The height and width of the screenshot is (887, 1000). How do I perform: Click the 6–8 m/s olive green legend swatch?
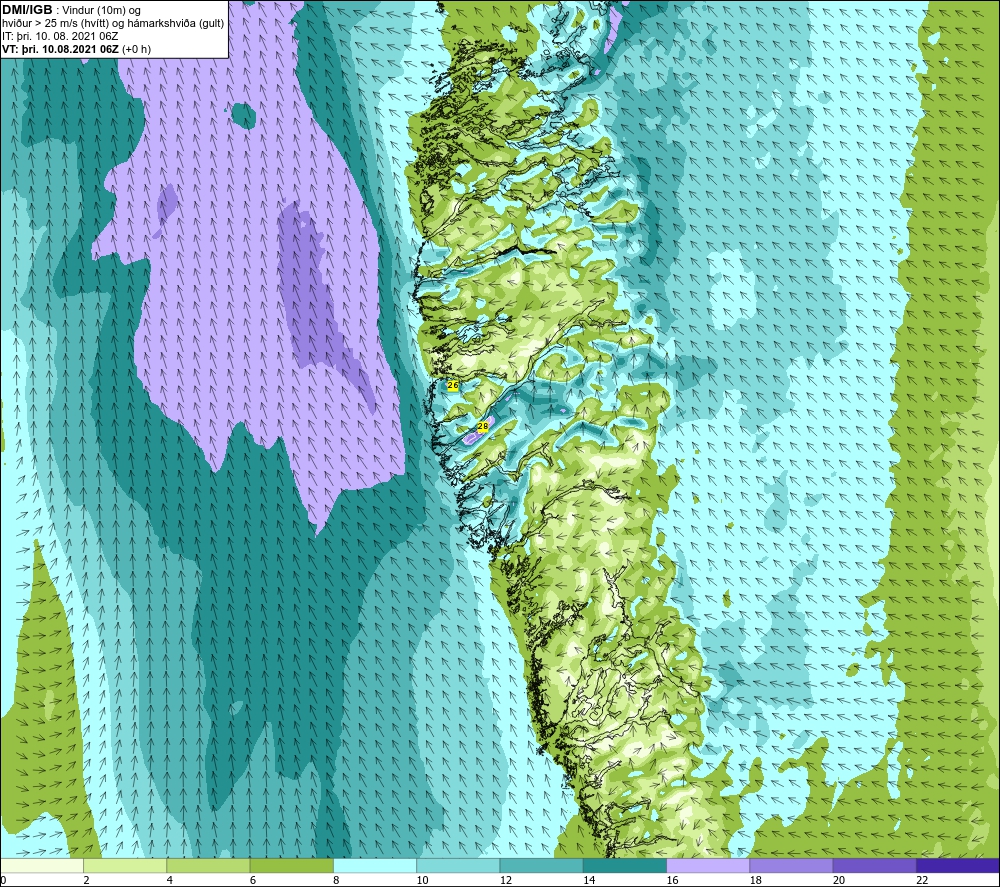click(x=291, y=865)
